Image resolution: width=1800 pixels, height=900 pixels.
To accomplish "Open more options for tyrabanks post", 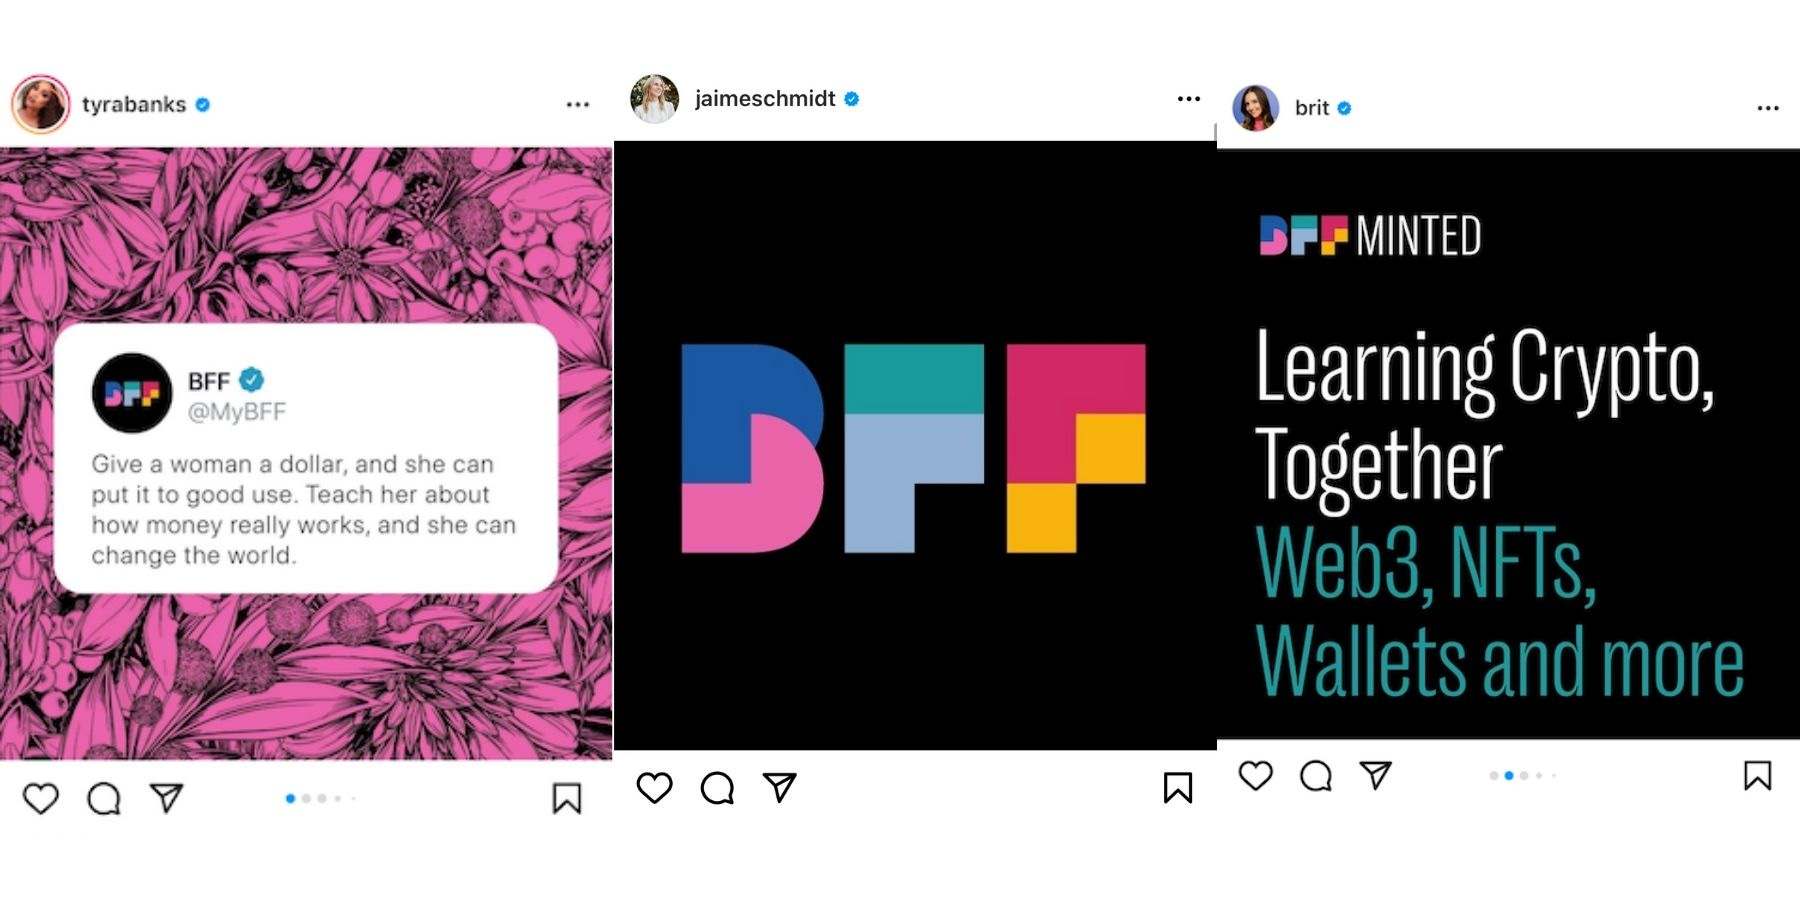I will (x=578, y=105).
